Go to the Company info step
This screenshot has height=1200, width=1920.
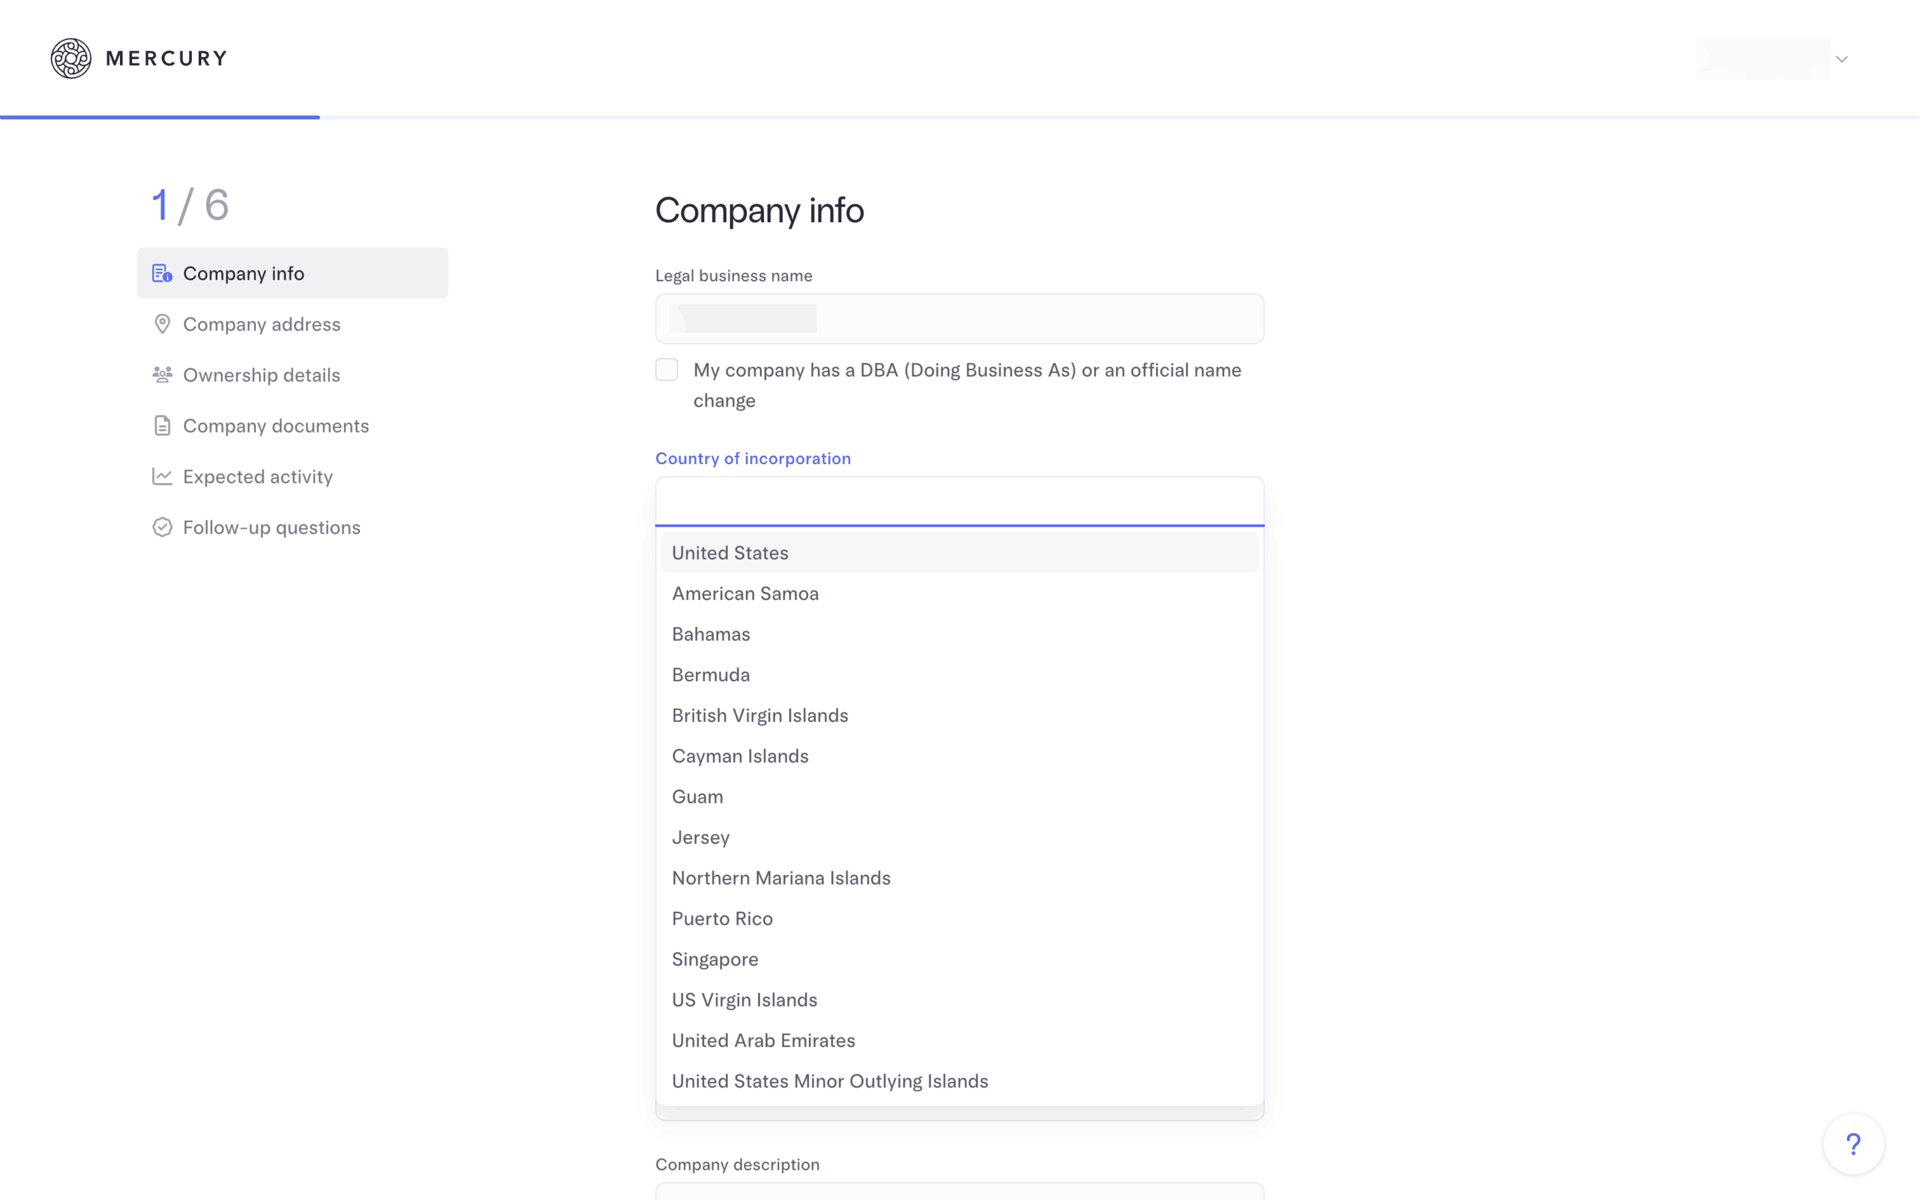click(292, 273)
